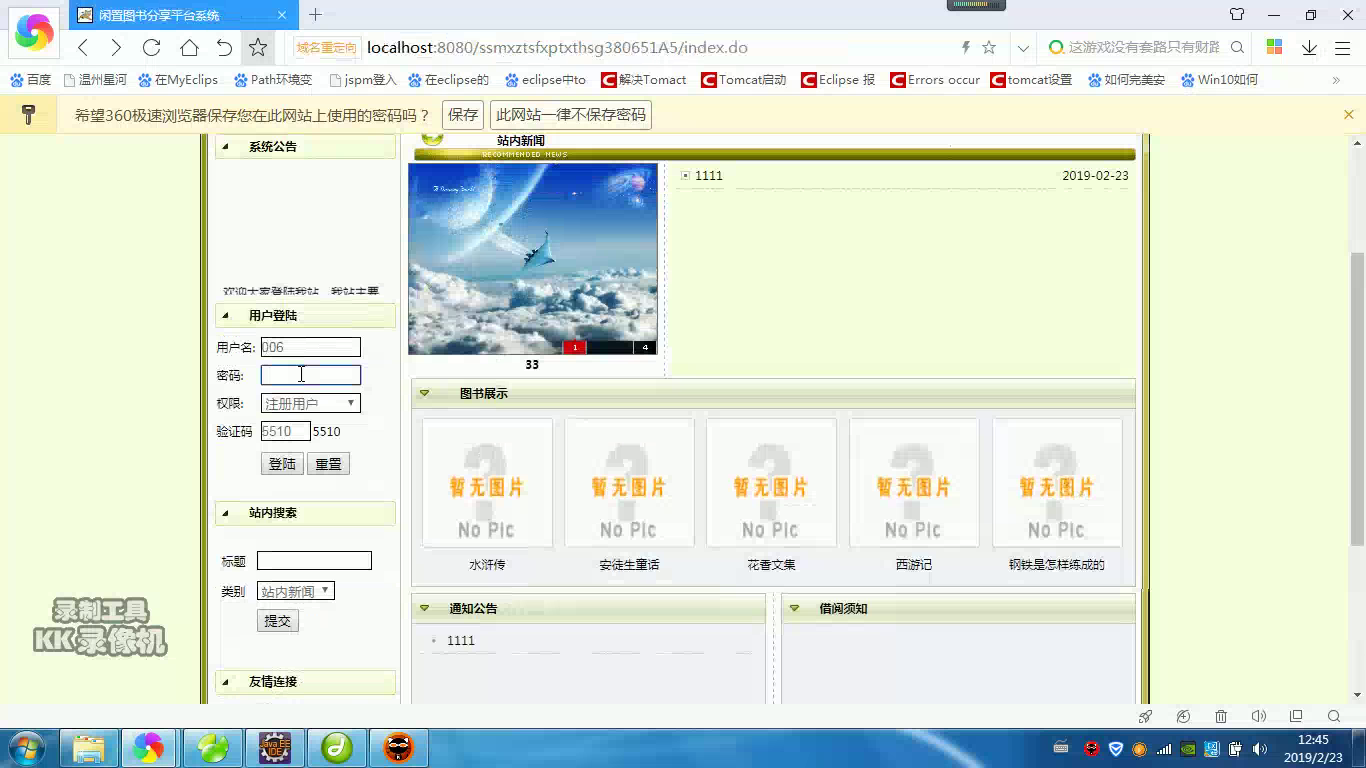Image resolution: width=1366 pixels, height=768 pixels.
Task: Reload the page with refresh icon
Action: click(x=152, y=47)
